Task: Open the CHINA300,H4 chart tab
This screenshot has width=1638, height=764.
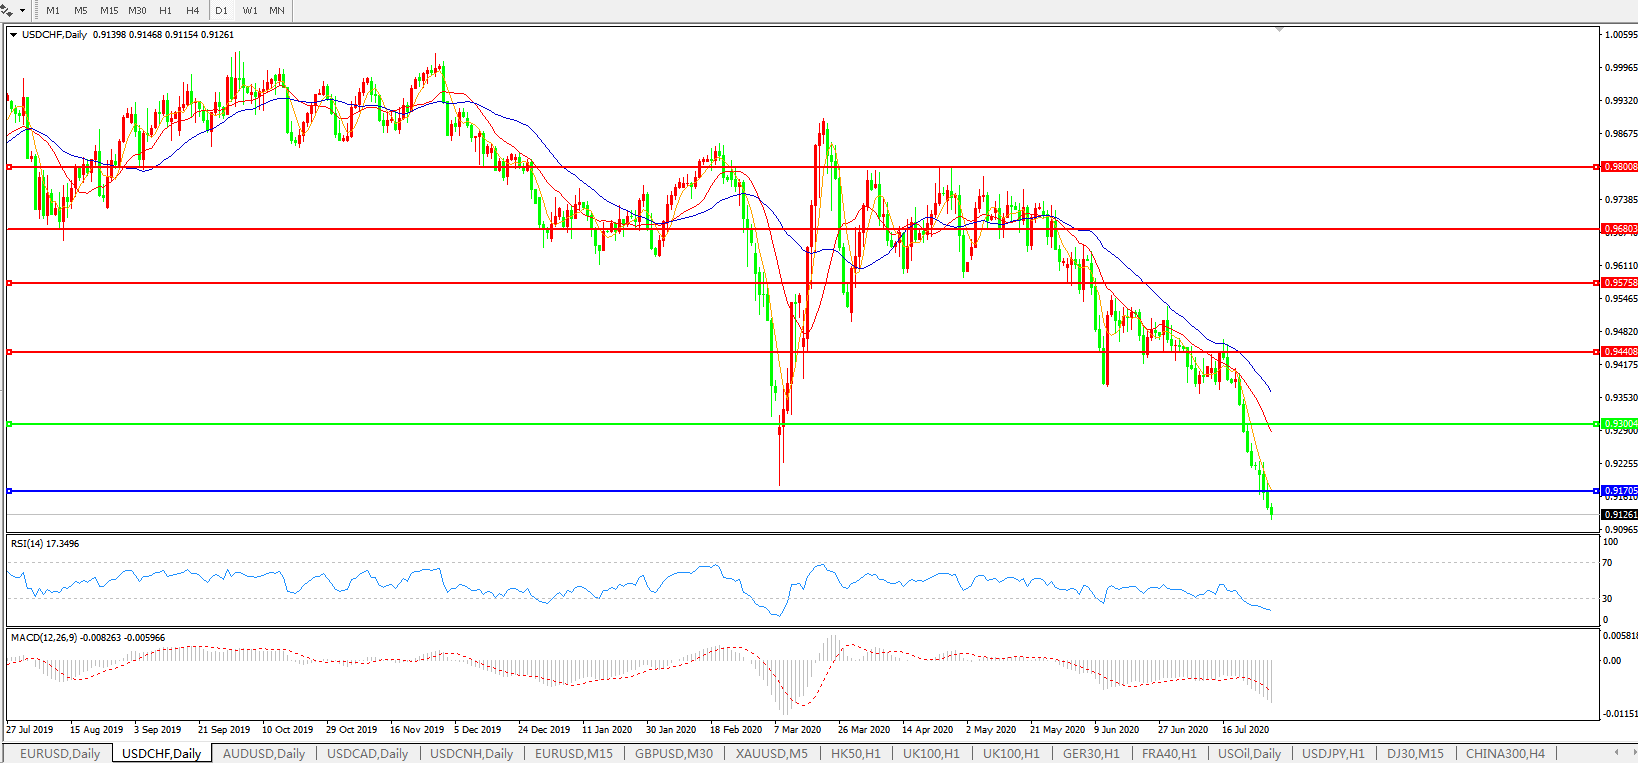Action: coord(1505,754)
